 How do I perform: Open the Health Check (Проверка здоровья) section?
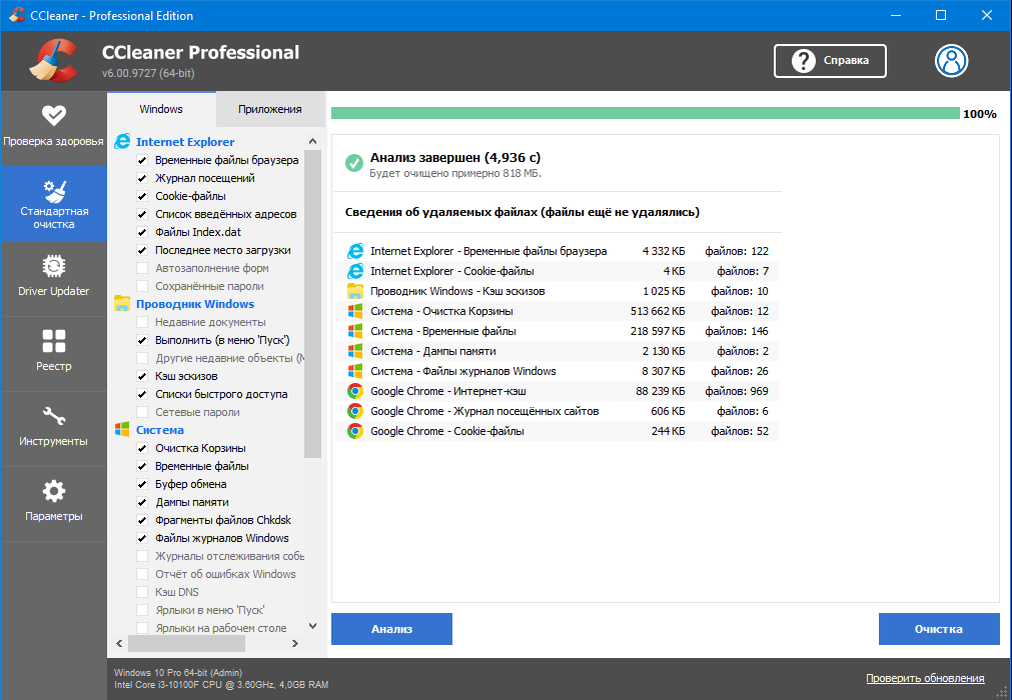click(x=54, y=128)
